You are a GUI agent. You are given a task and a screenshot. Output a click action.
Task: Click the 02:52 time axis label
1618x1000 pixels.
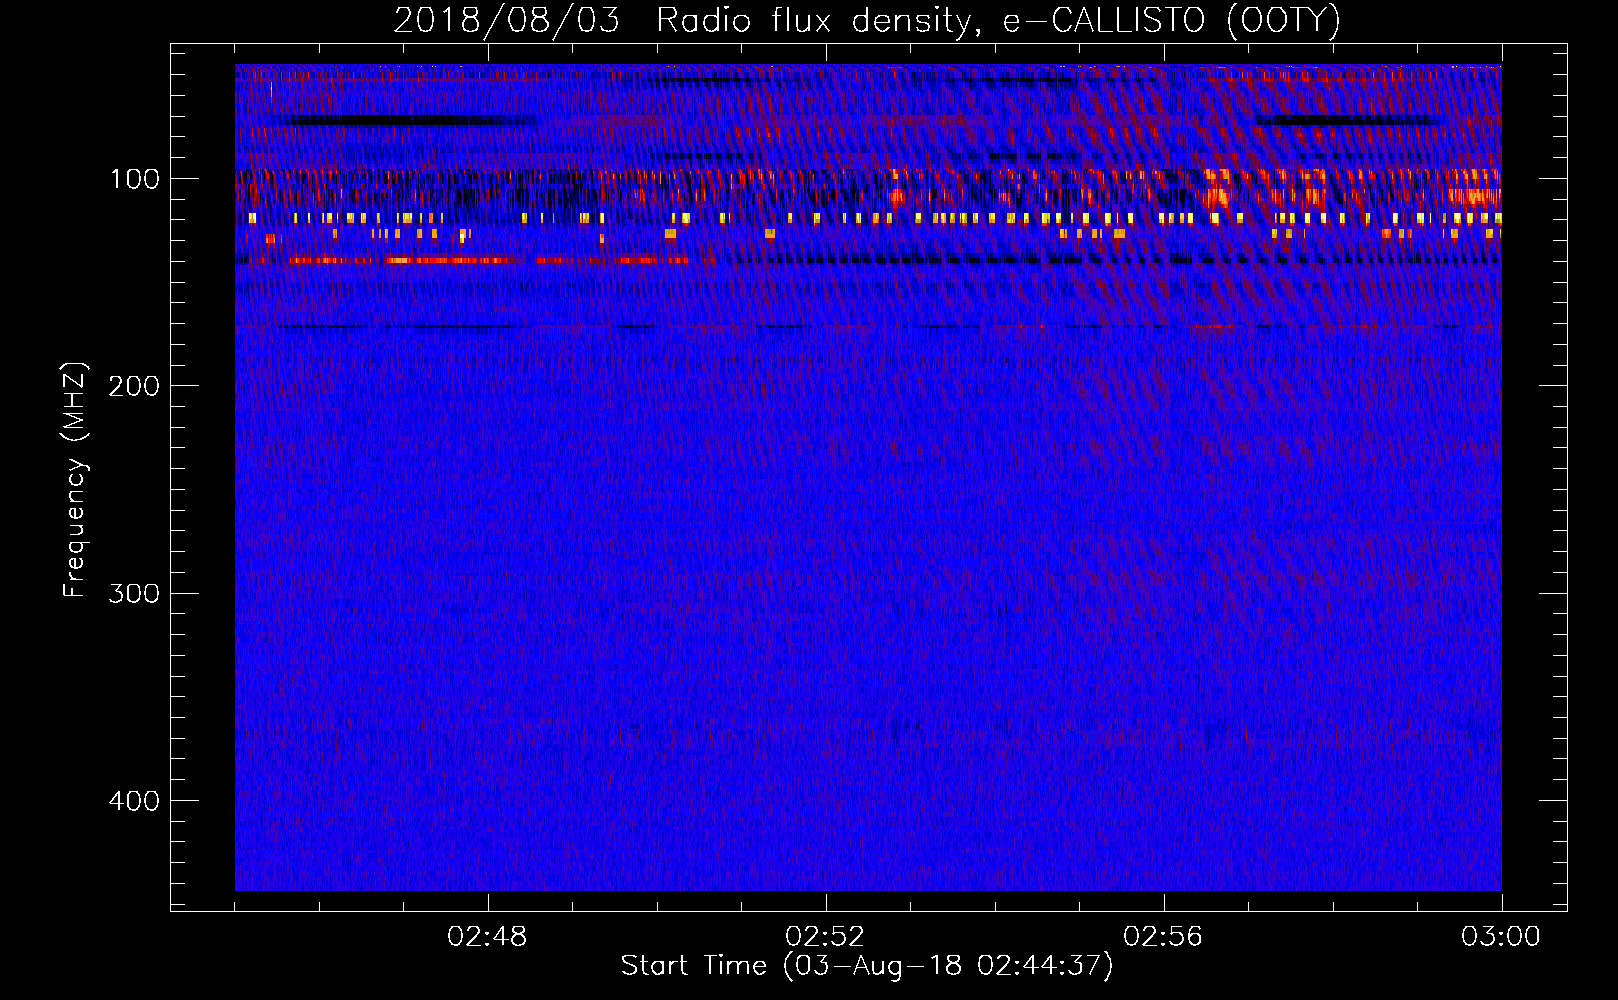point(825,937)
